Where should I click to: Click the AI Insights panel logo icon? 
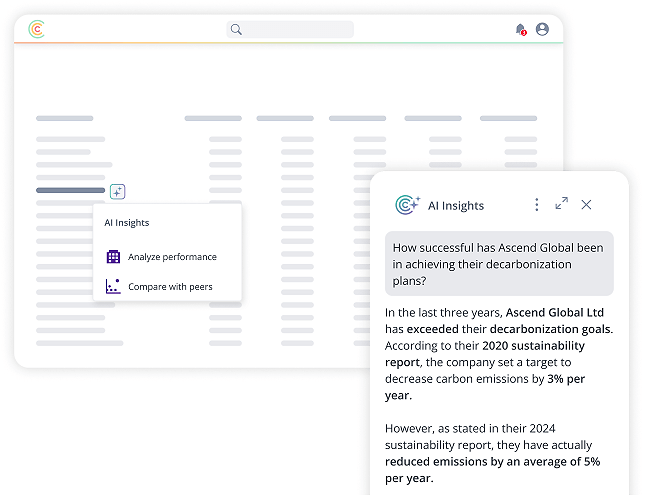pos(407,205)
